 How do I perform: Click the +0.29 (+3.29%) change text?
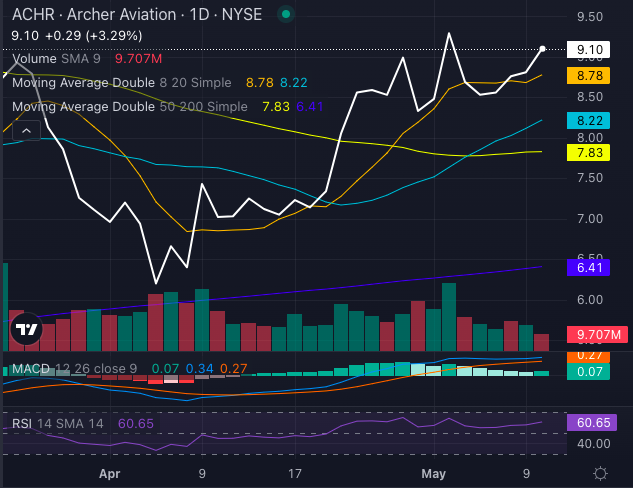(94, 36)
